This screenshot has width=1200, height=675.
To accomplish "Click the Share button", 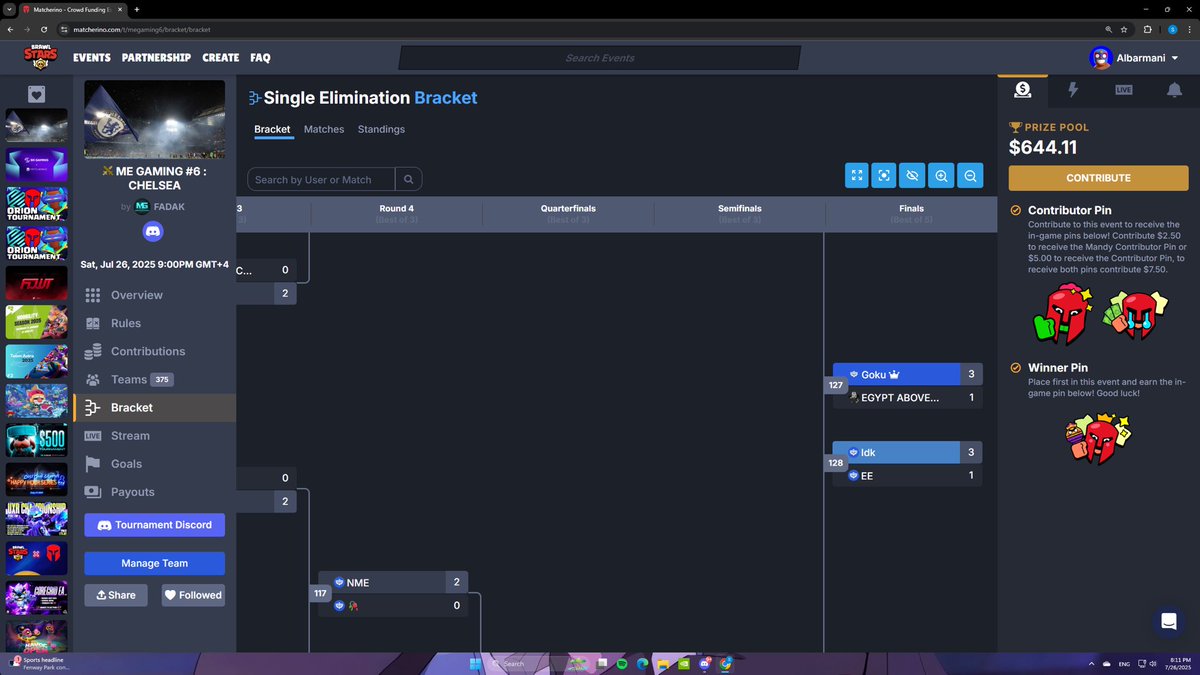I will (116, 595).
